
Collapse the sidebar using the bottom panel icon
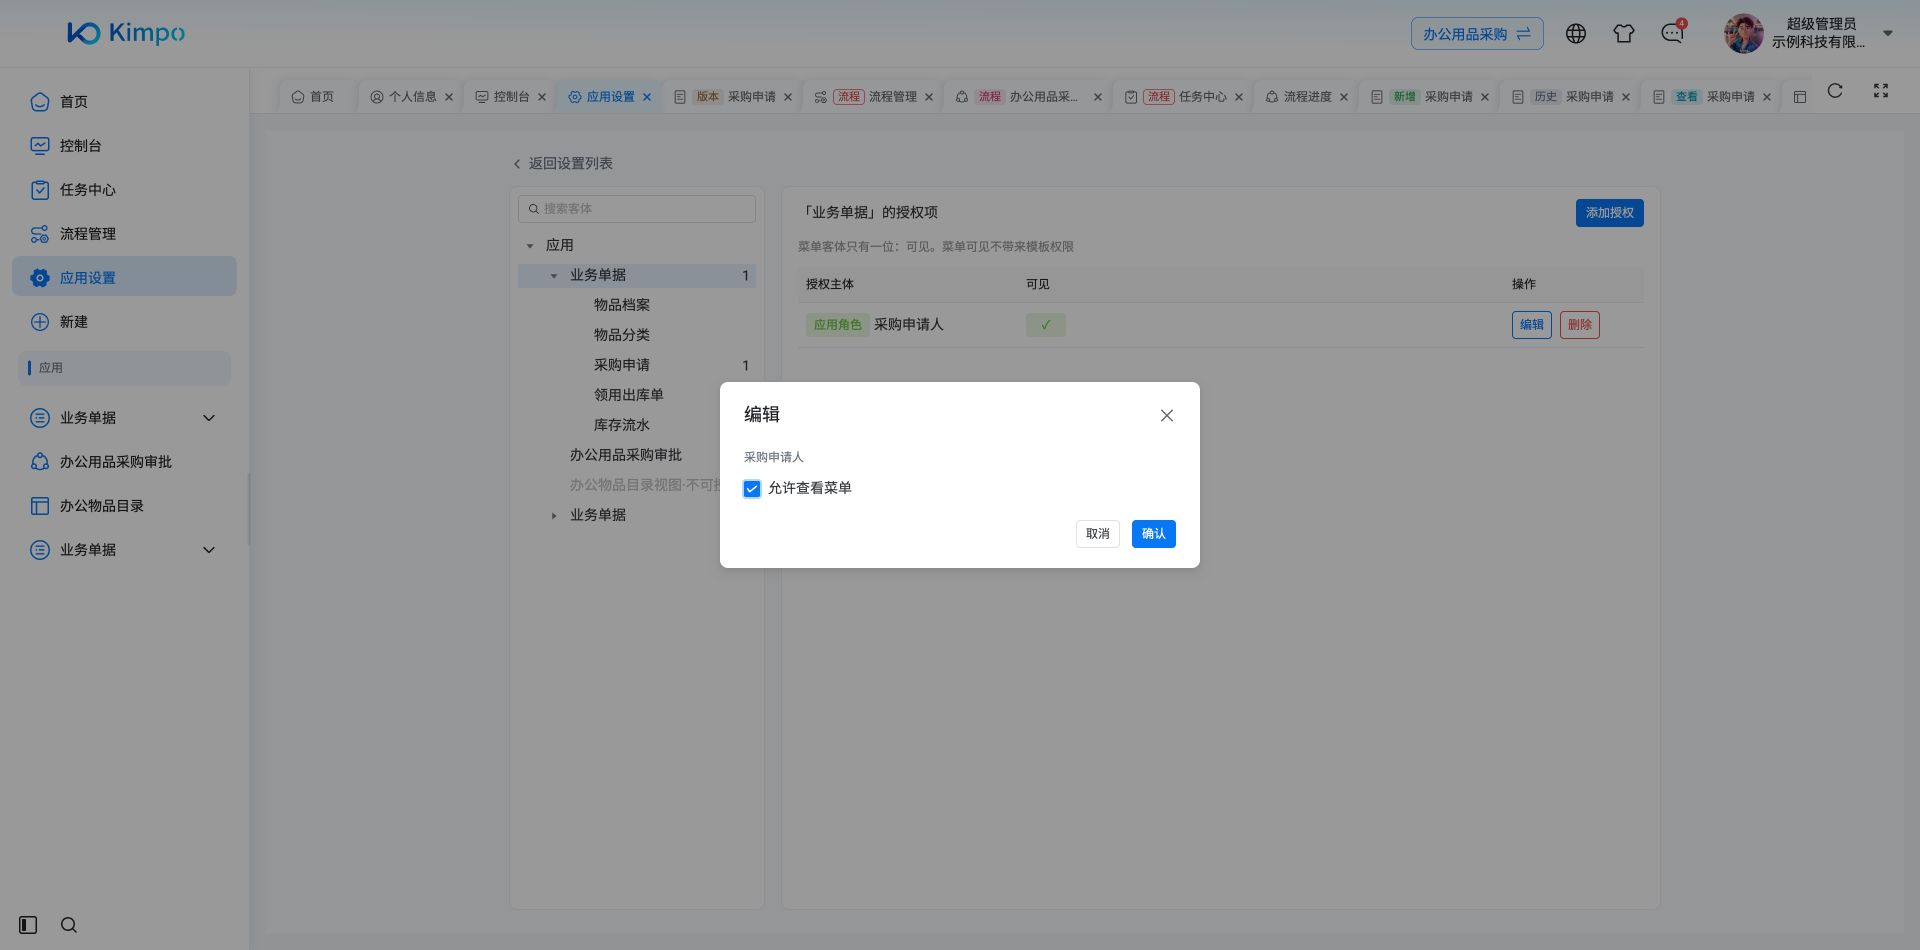click(28, 925)
